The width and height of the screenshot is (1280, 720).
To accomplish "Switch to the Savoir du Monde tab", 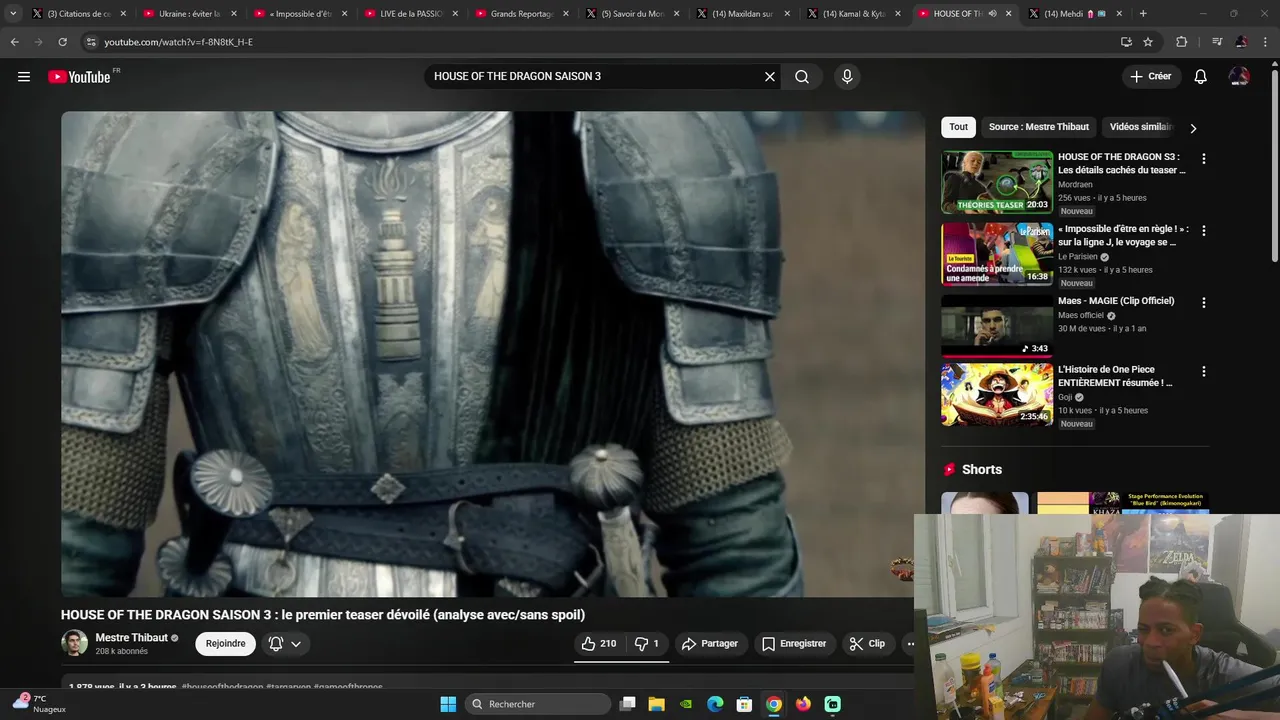I will (x=633, y=14).
